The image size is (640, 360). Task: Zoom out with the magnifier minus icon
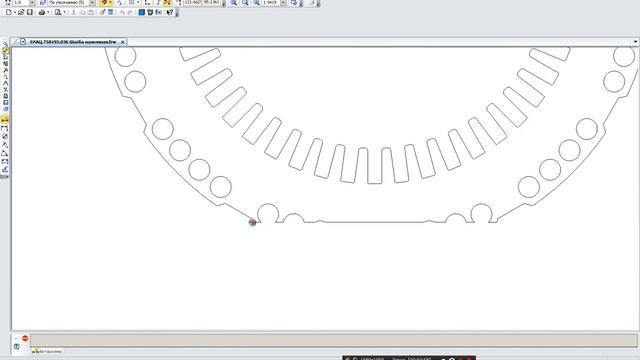click(x=245, y=2)
